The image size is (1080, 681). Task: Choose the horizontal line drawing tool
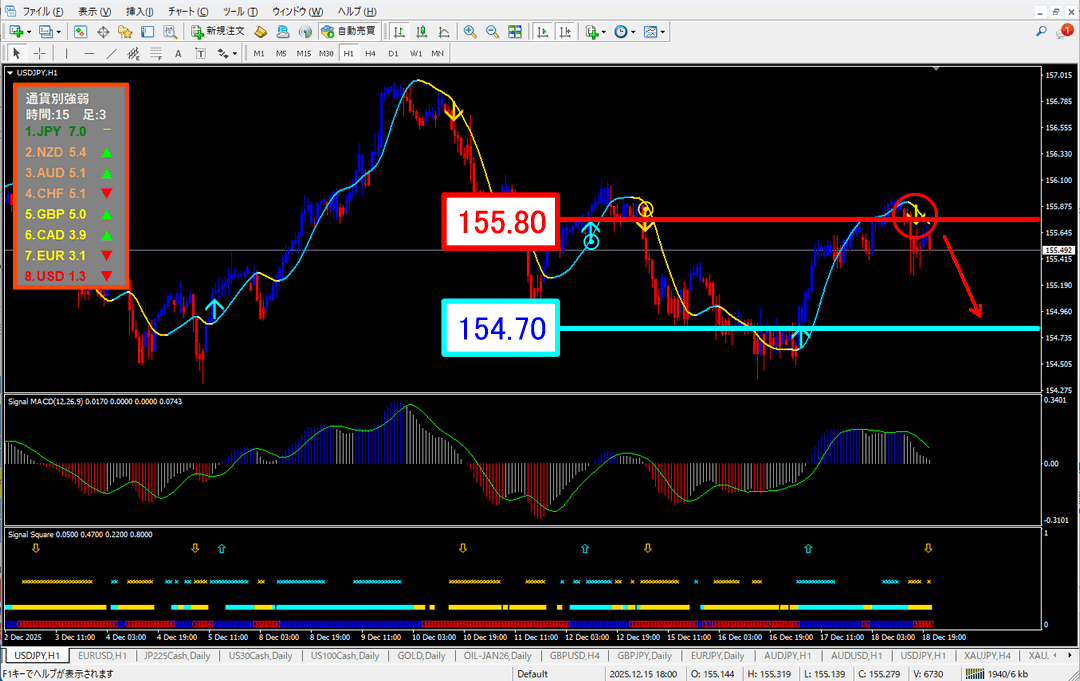(x=89, y=53)
